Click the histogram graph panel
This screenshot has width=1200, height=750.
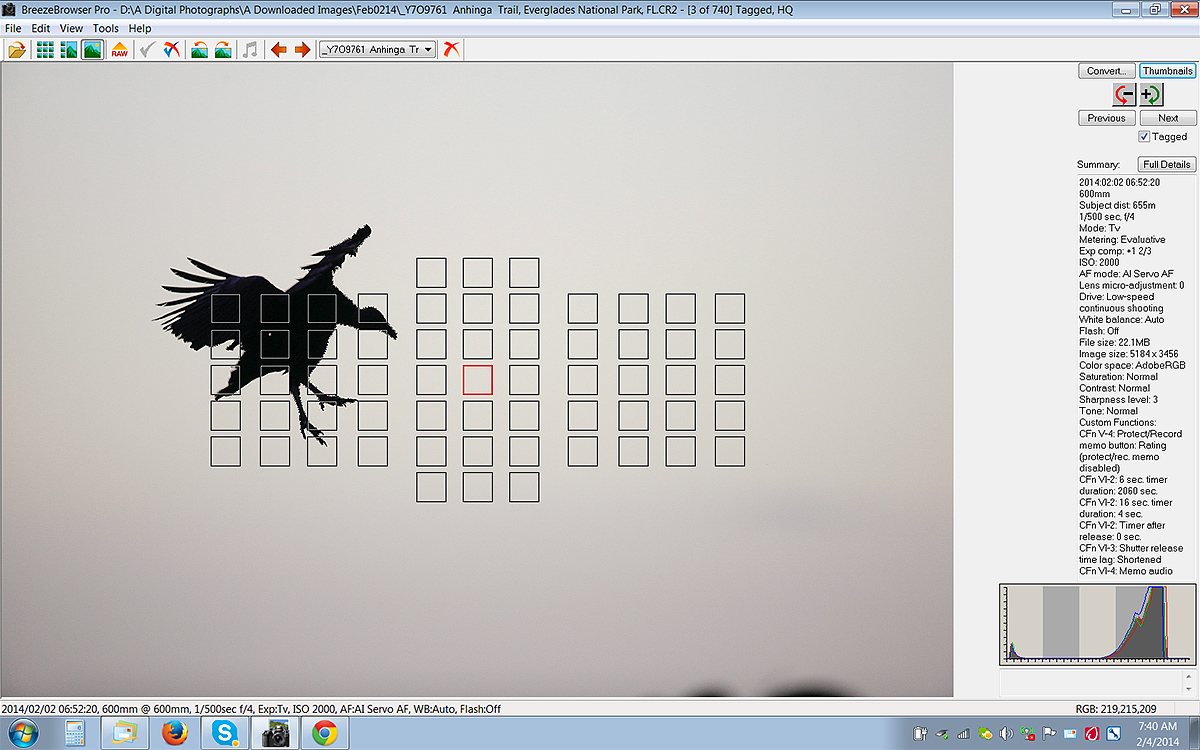1097,624
